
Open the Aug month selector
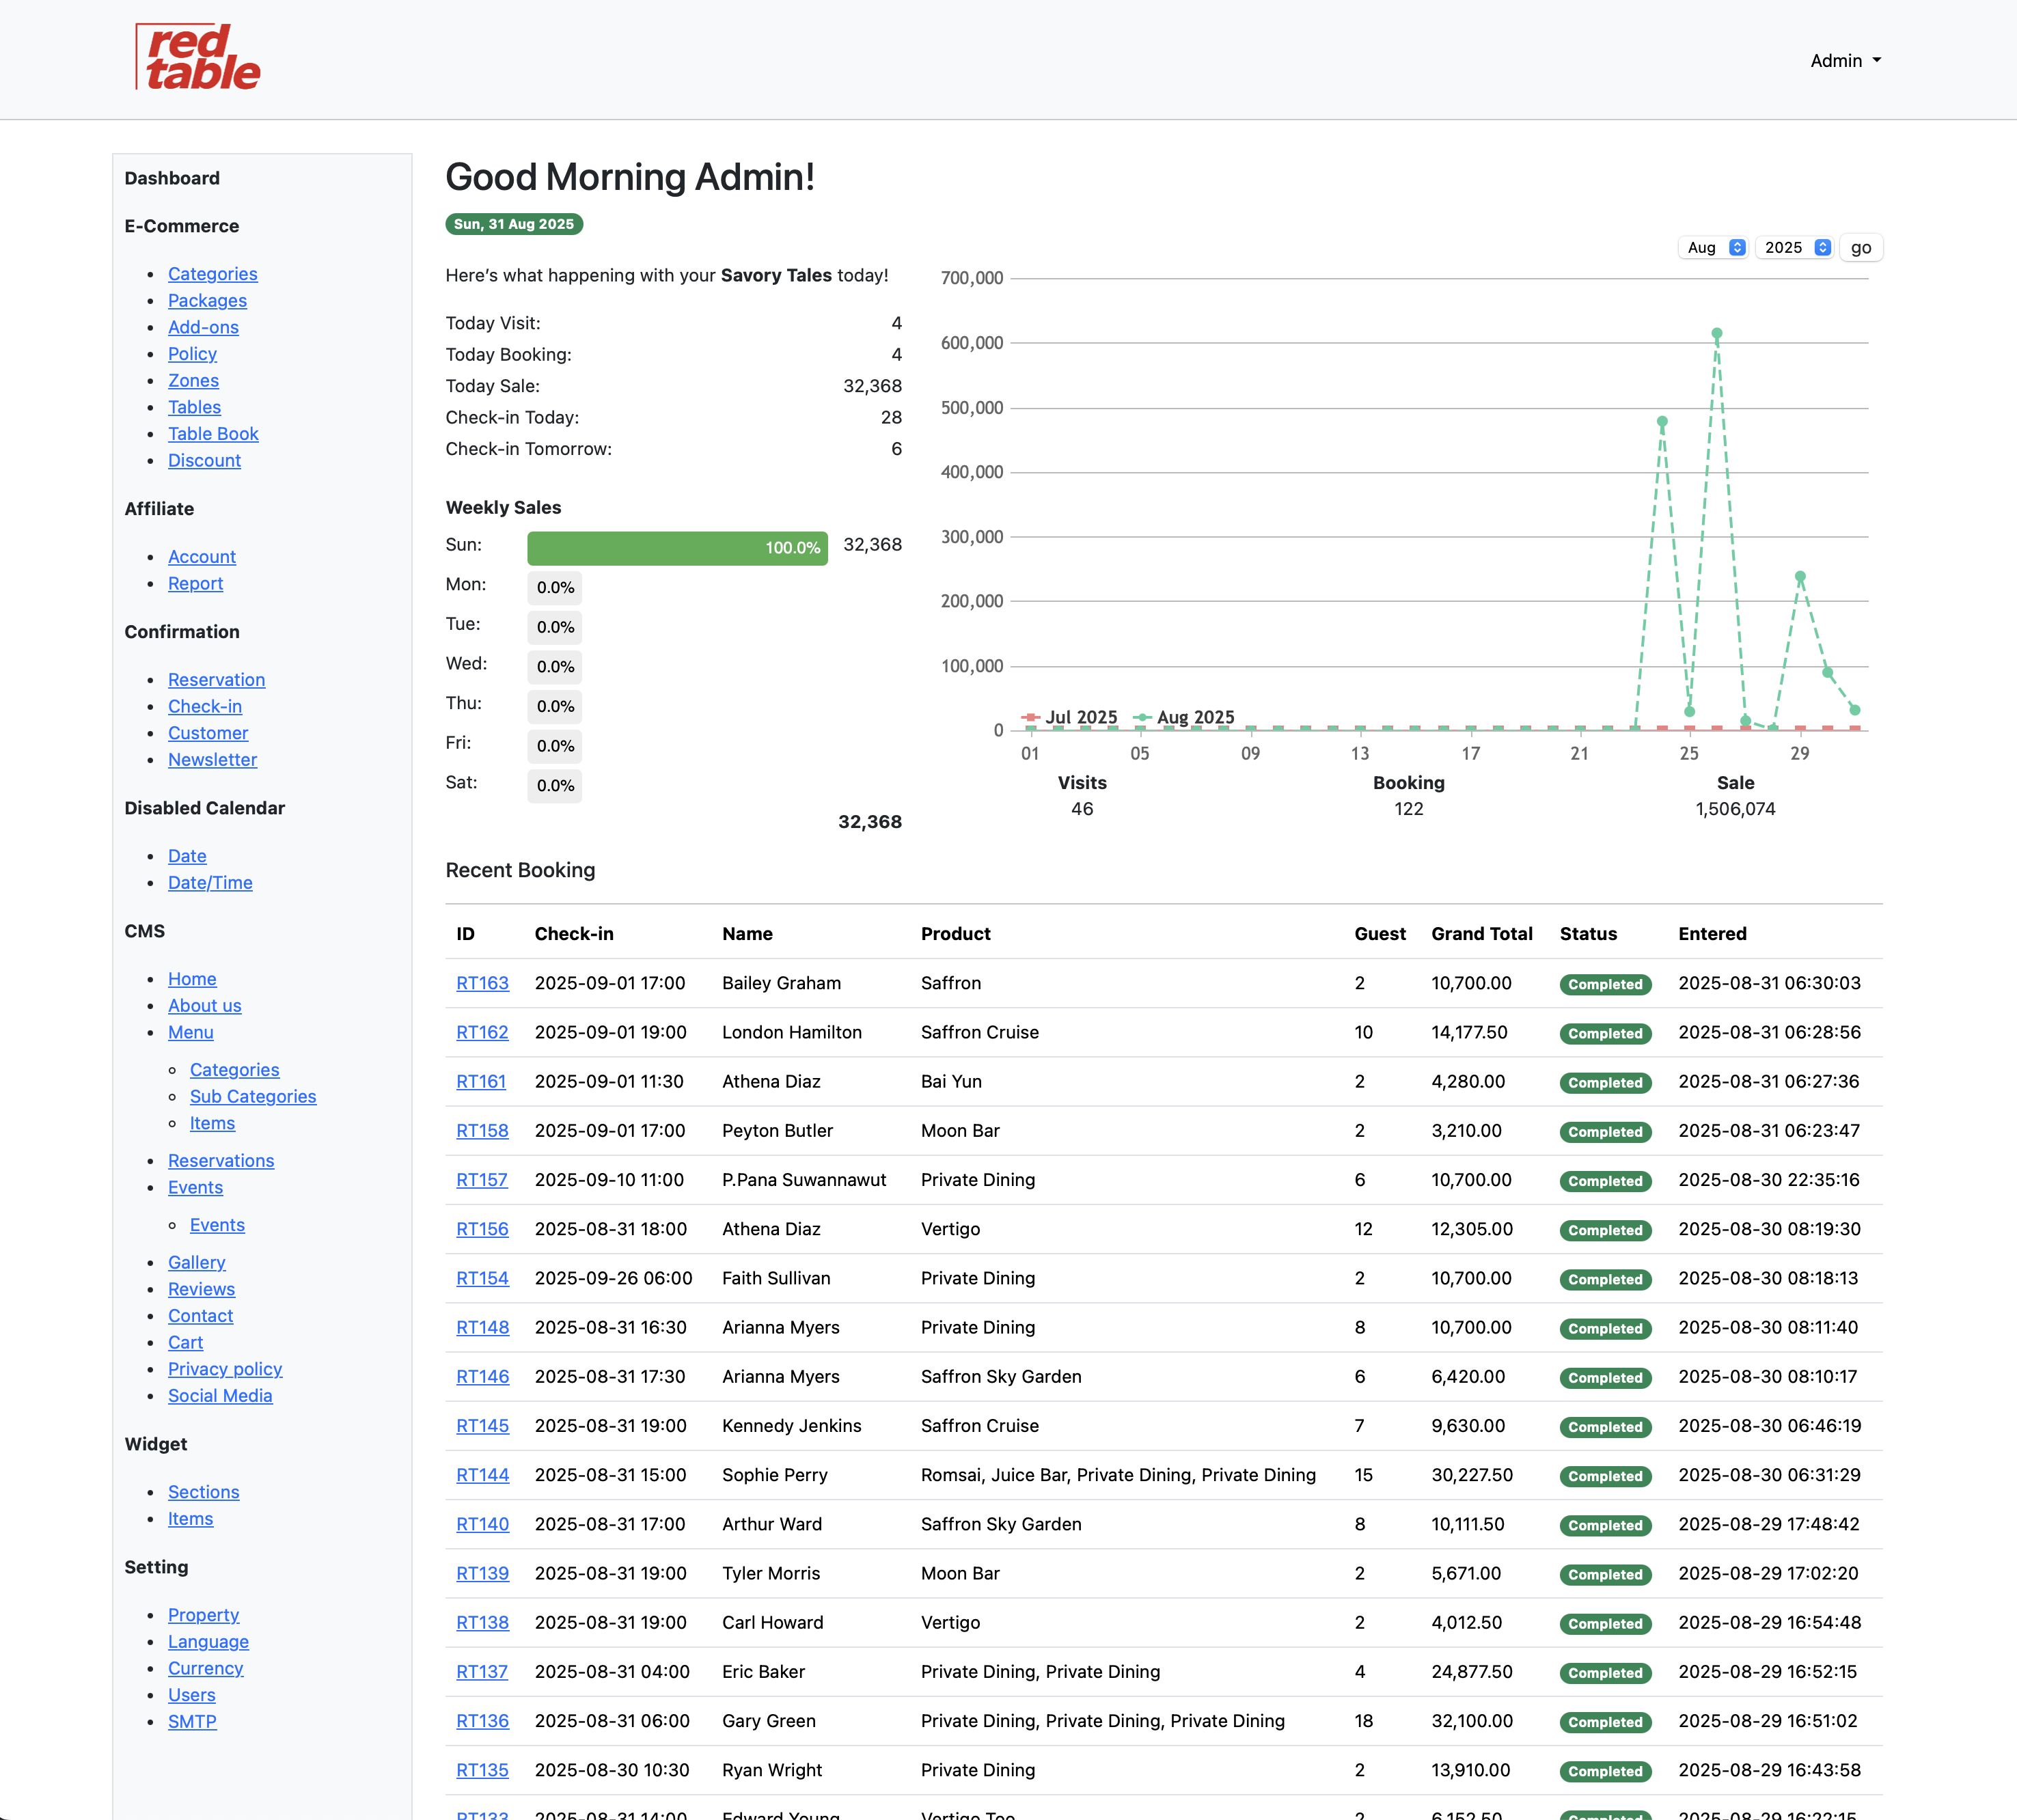(x=1714, y=248)
